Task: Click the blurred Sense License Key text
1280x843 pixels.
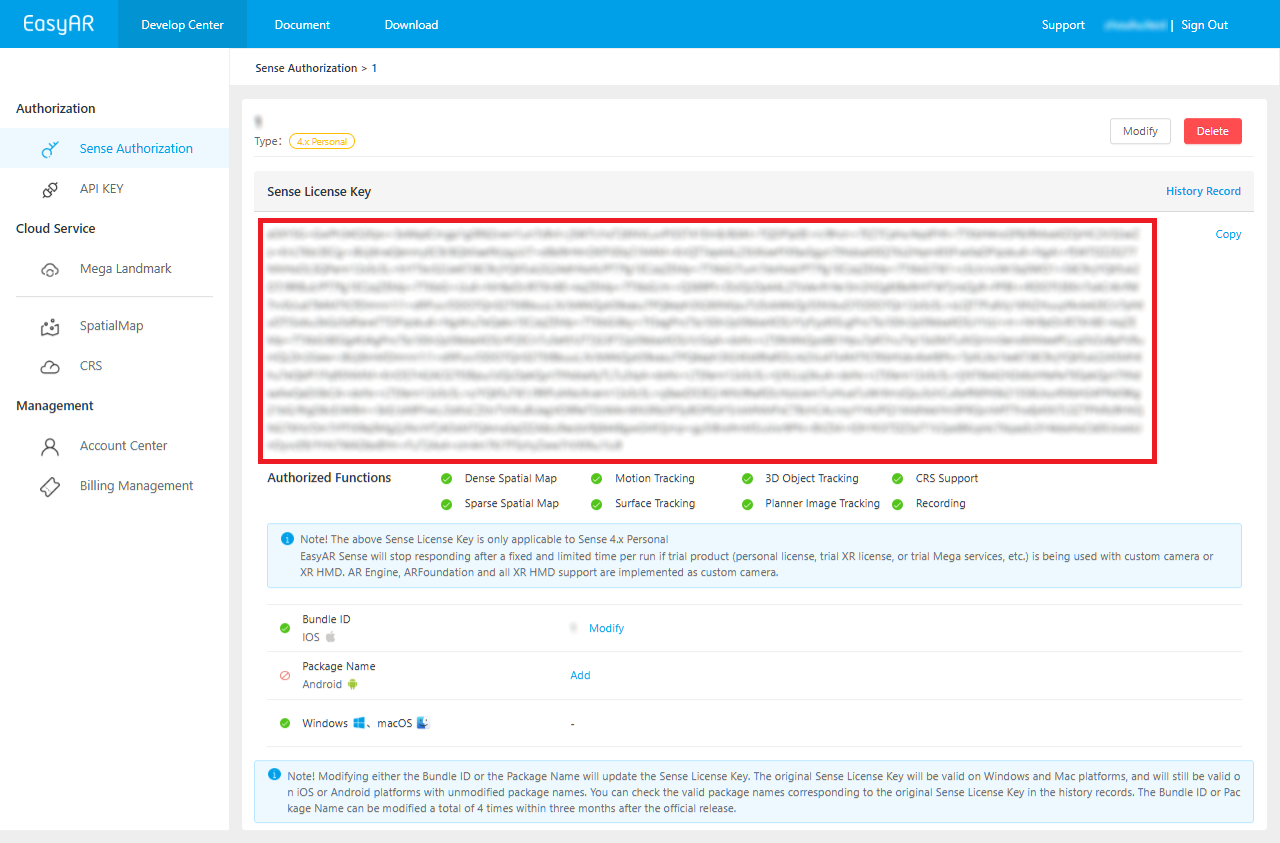Action: 707,341
